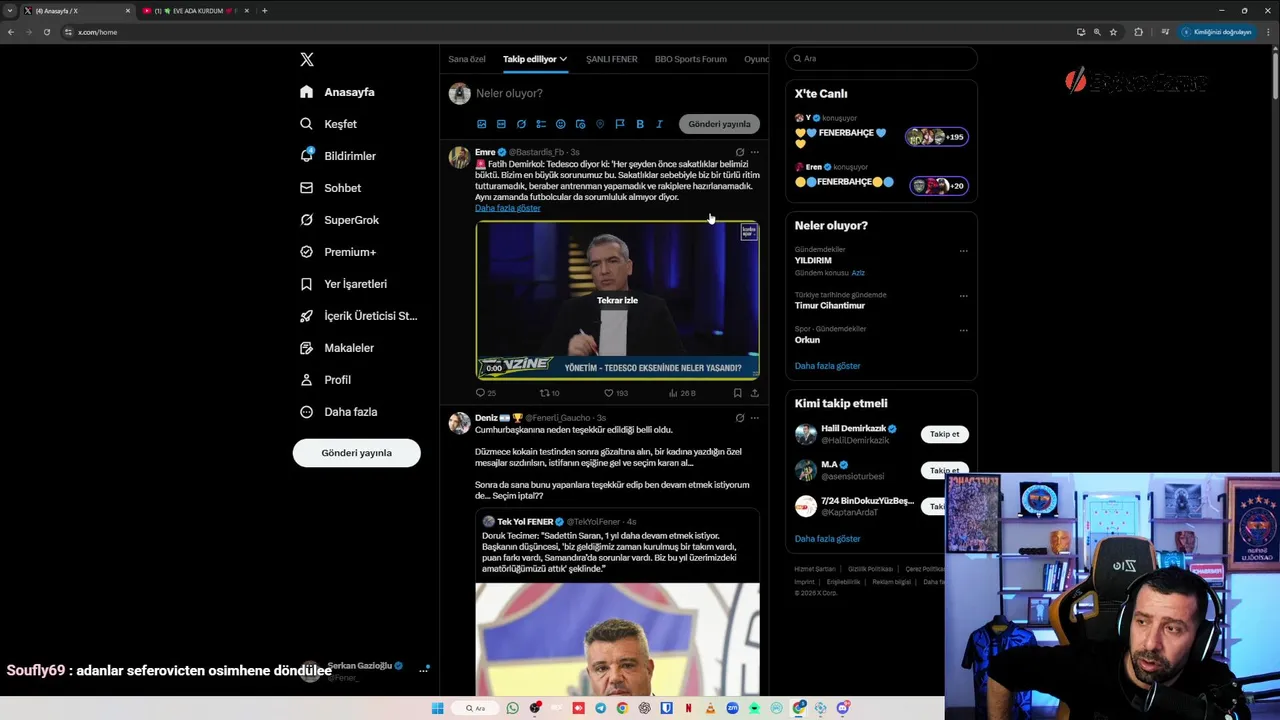Open Bildirimler notifications
This screenshot has width=1280, height=720.
click(338, 156)
